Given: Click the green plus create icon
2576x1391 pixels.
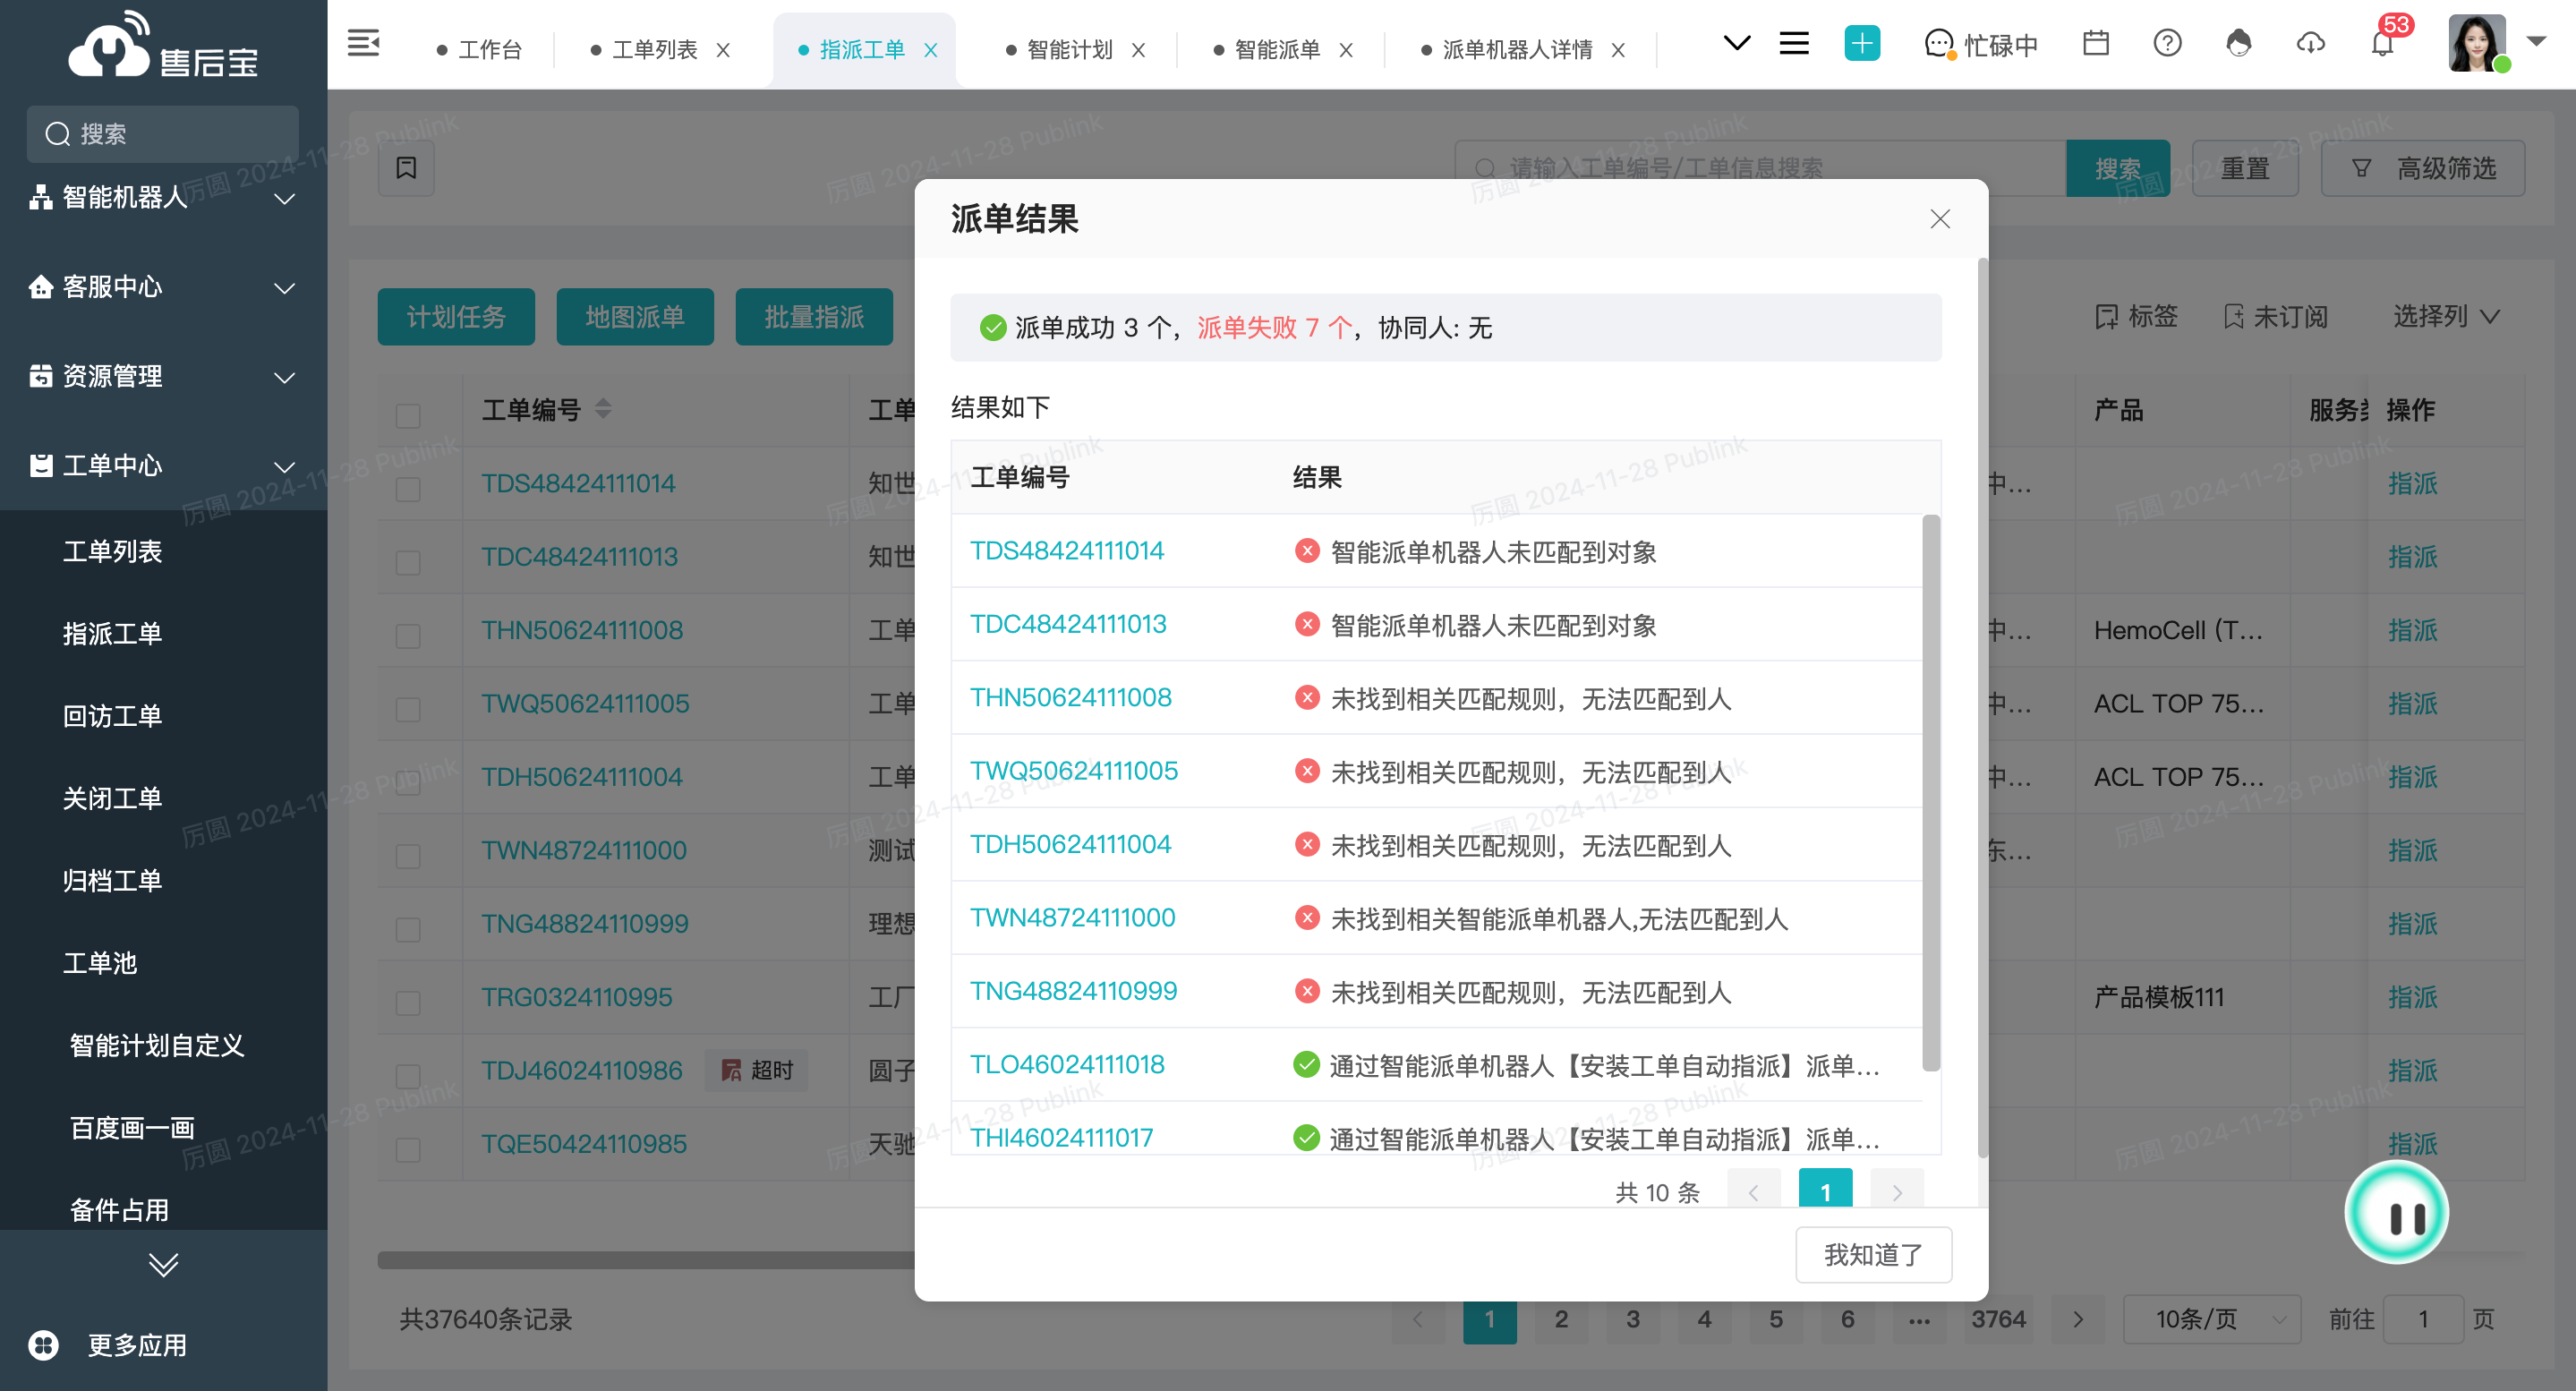Looking at the screenshot, I should tap(1861, 43).
